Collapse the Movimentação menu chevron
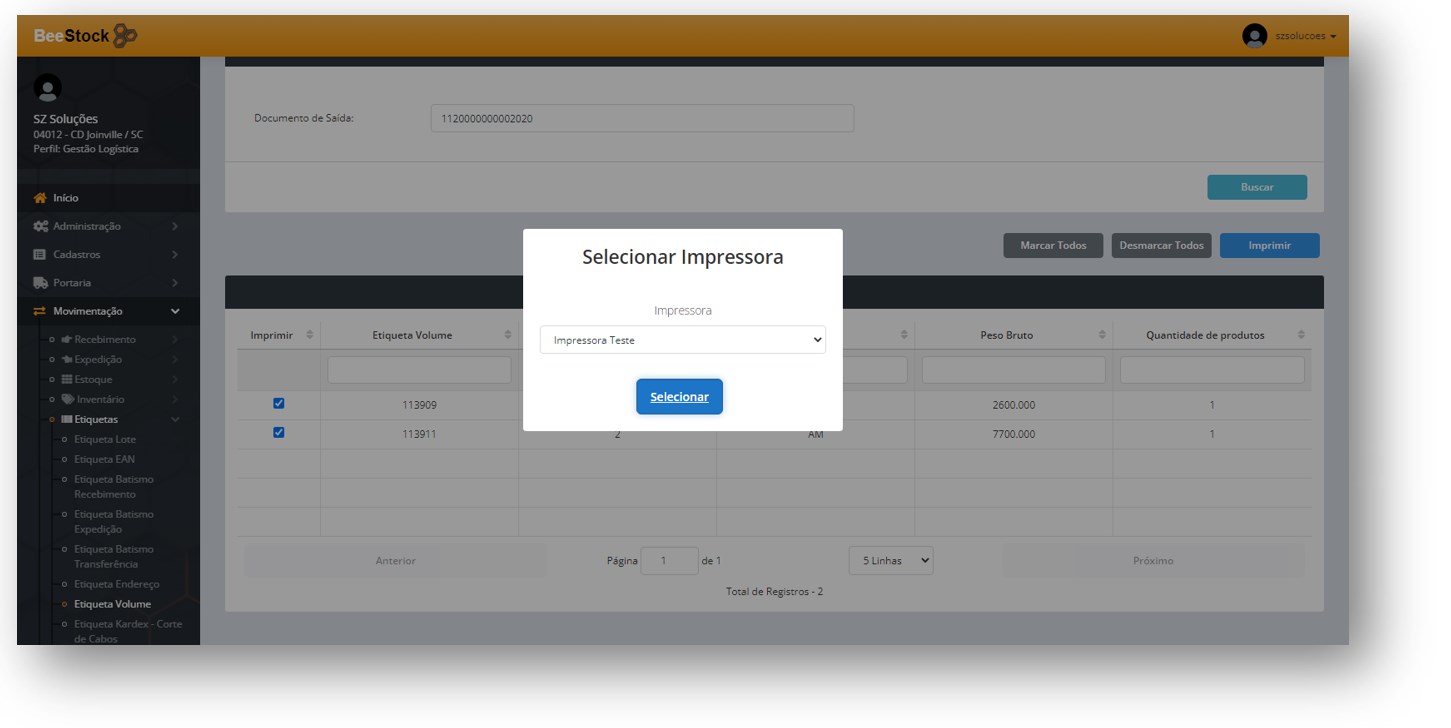The height and width of the screenshot is (728, 1451). click(175, 311)
